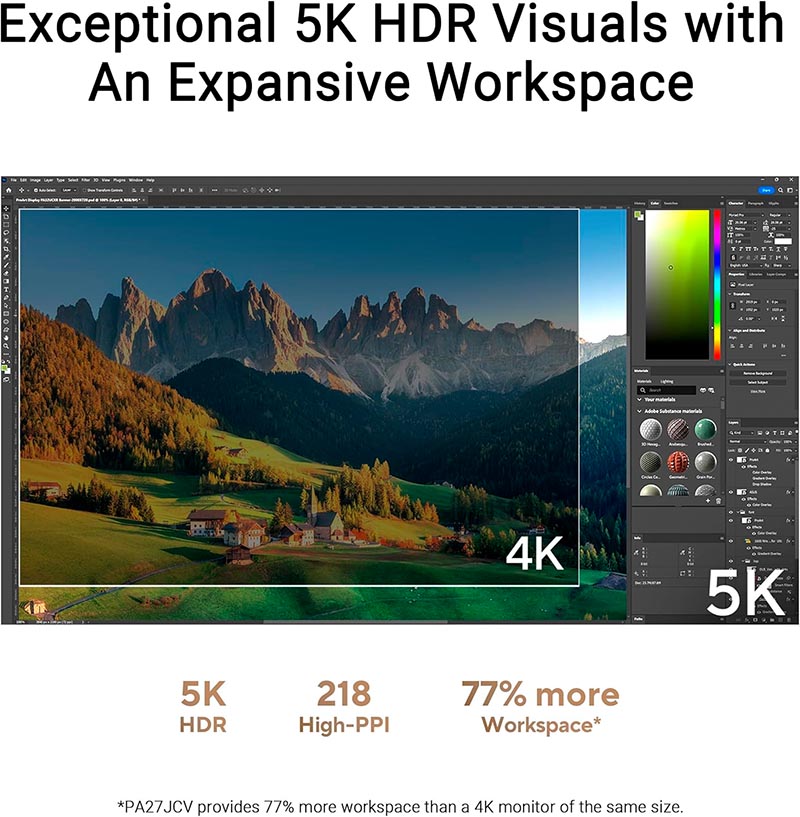Switch to the Swatches tab
This screenshot has height=817, width=800.
click(x=670, y=203)
